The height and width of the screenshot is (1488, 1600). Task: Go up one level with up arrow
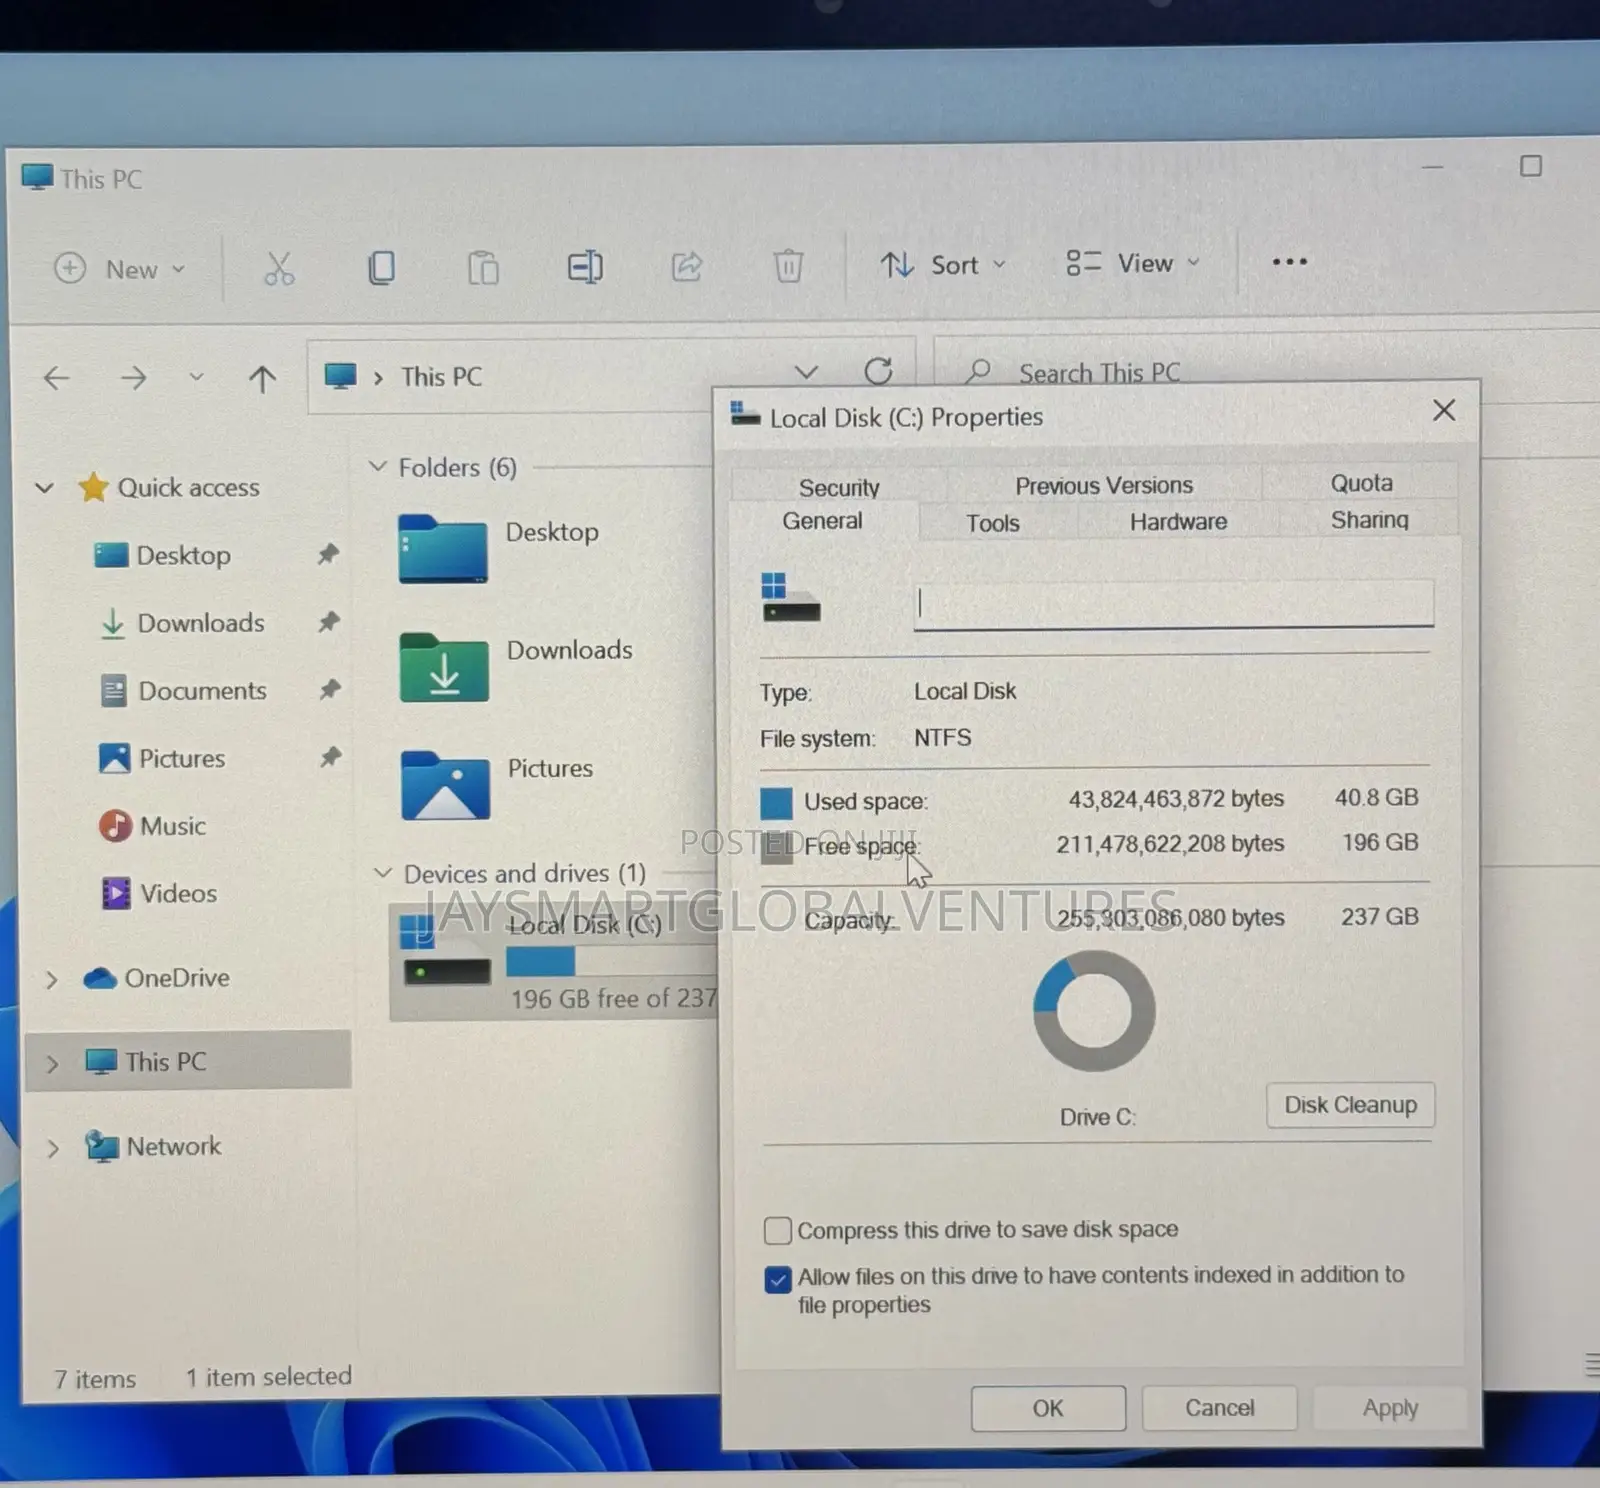click(x=262, y=378)
